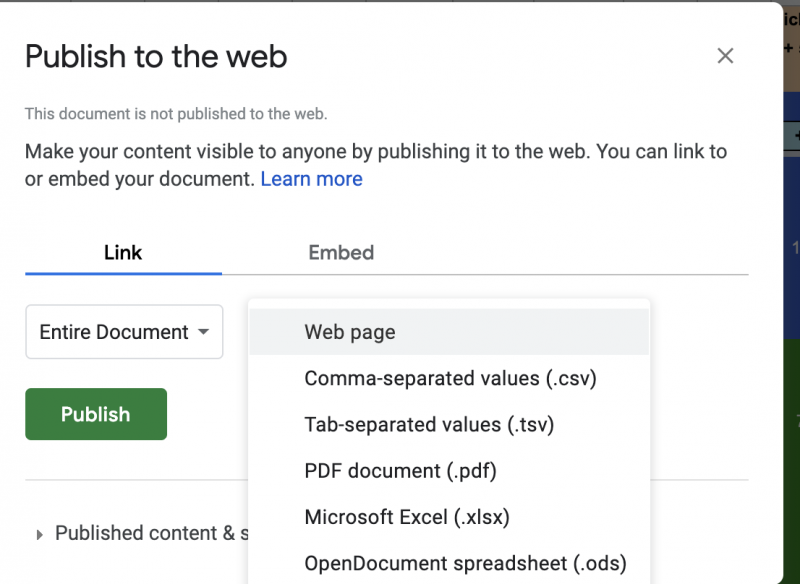Open the Learn more link
The image size is (800, 584).
coord(311,179)
